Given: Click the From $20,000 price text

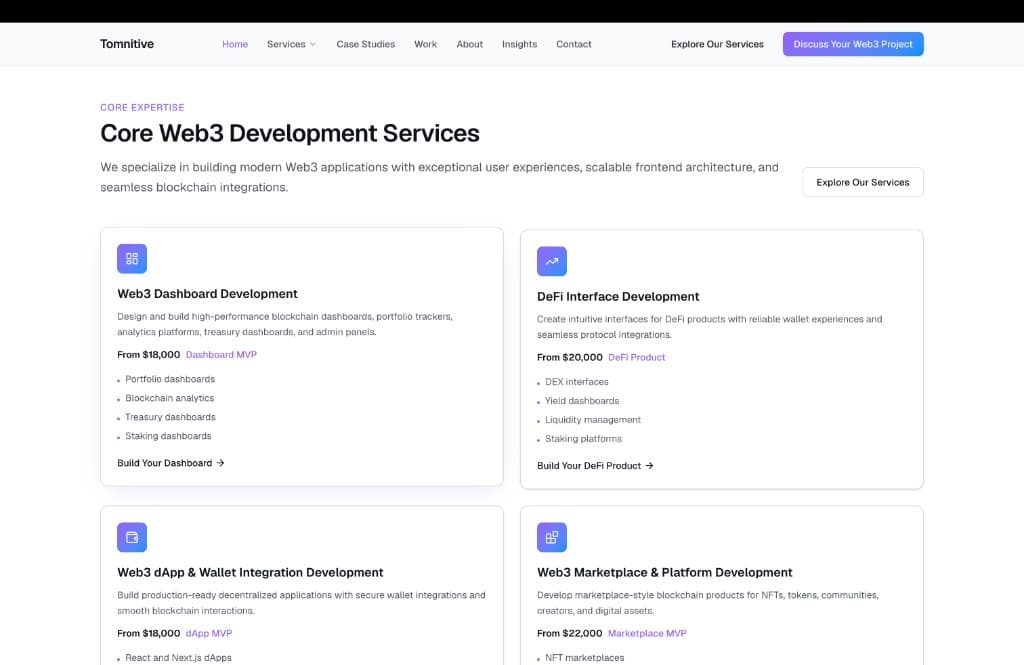Looking at the screenshot, I should [569, 357].
